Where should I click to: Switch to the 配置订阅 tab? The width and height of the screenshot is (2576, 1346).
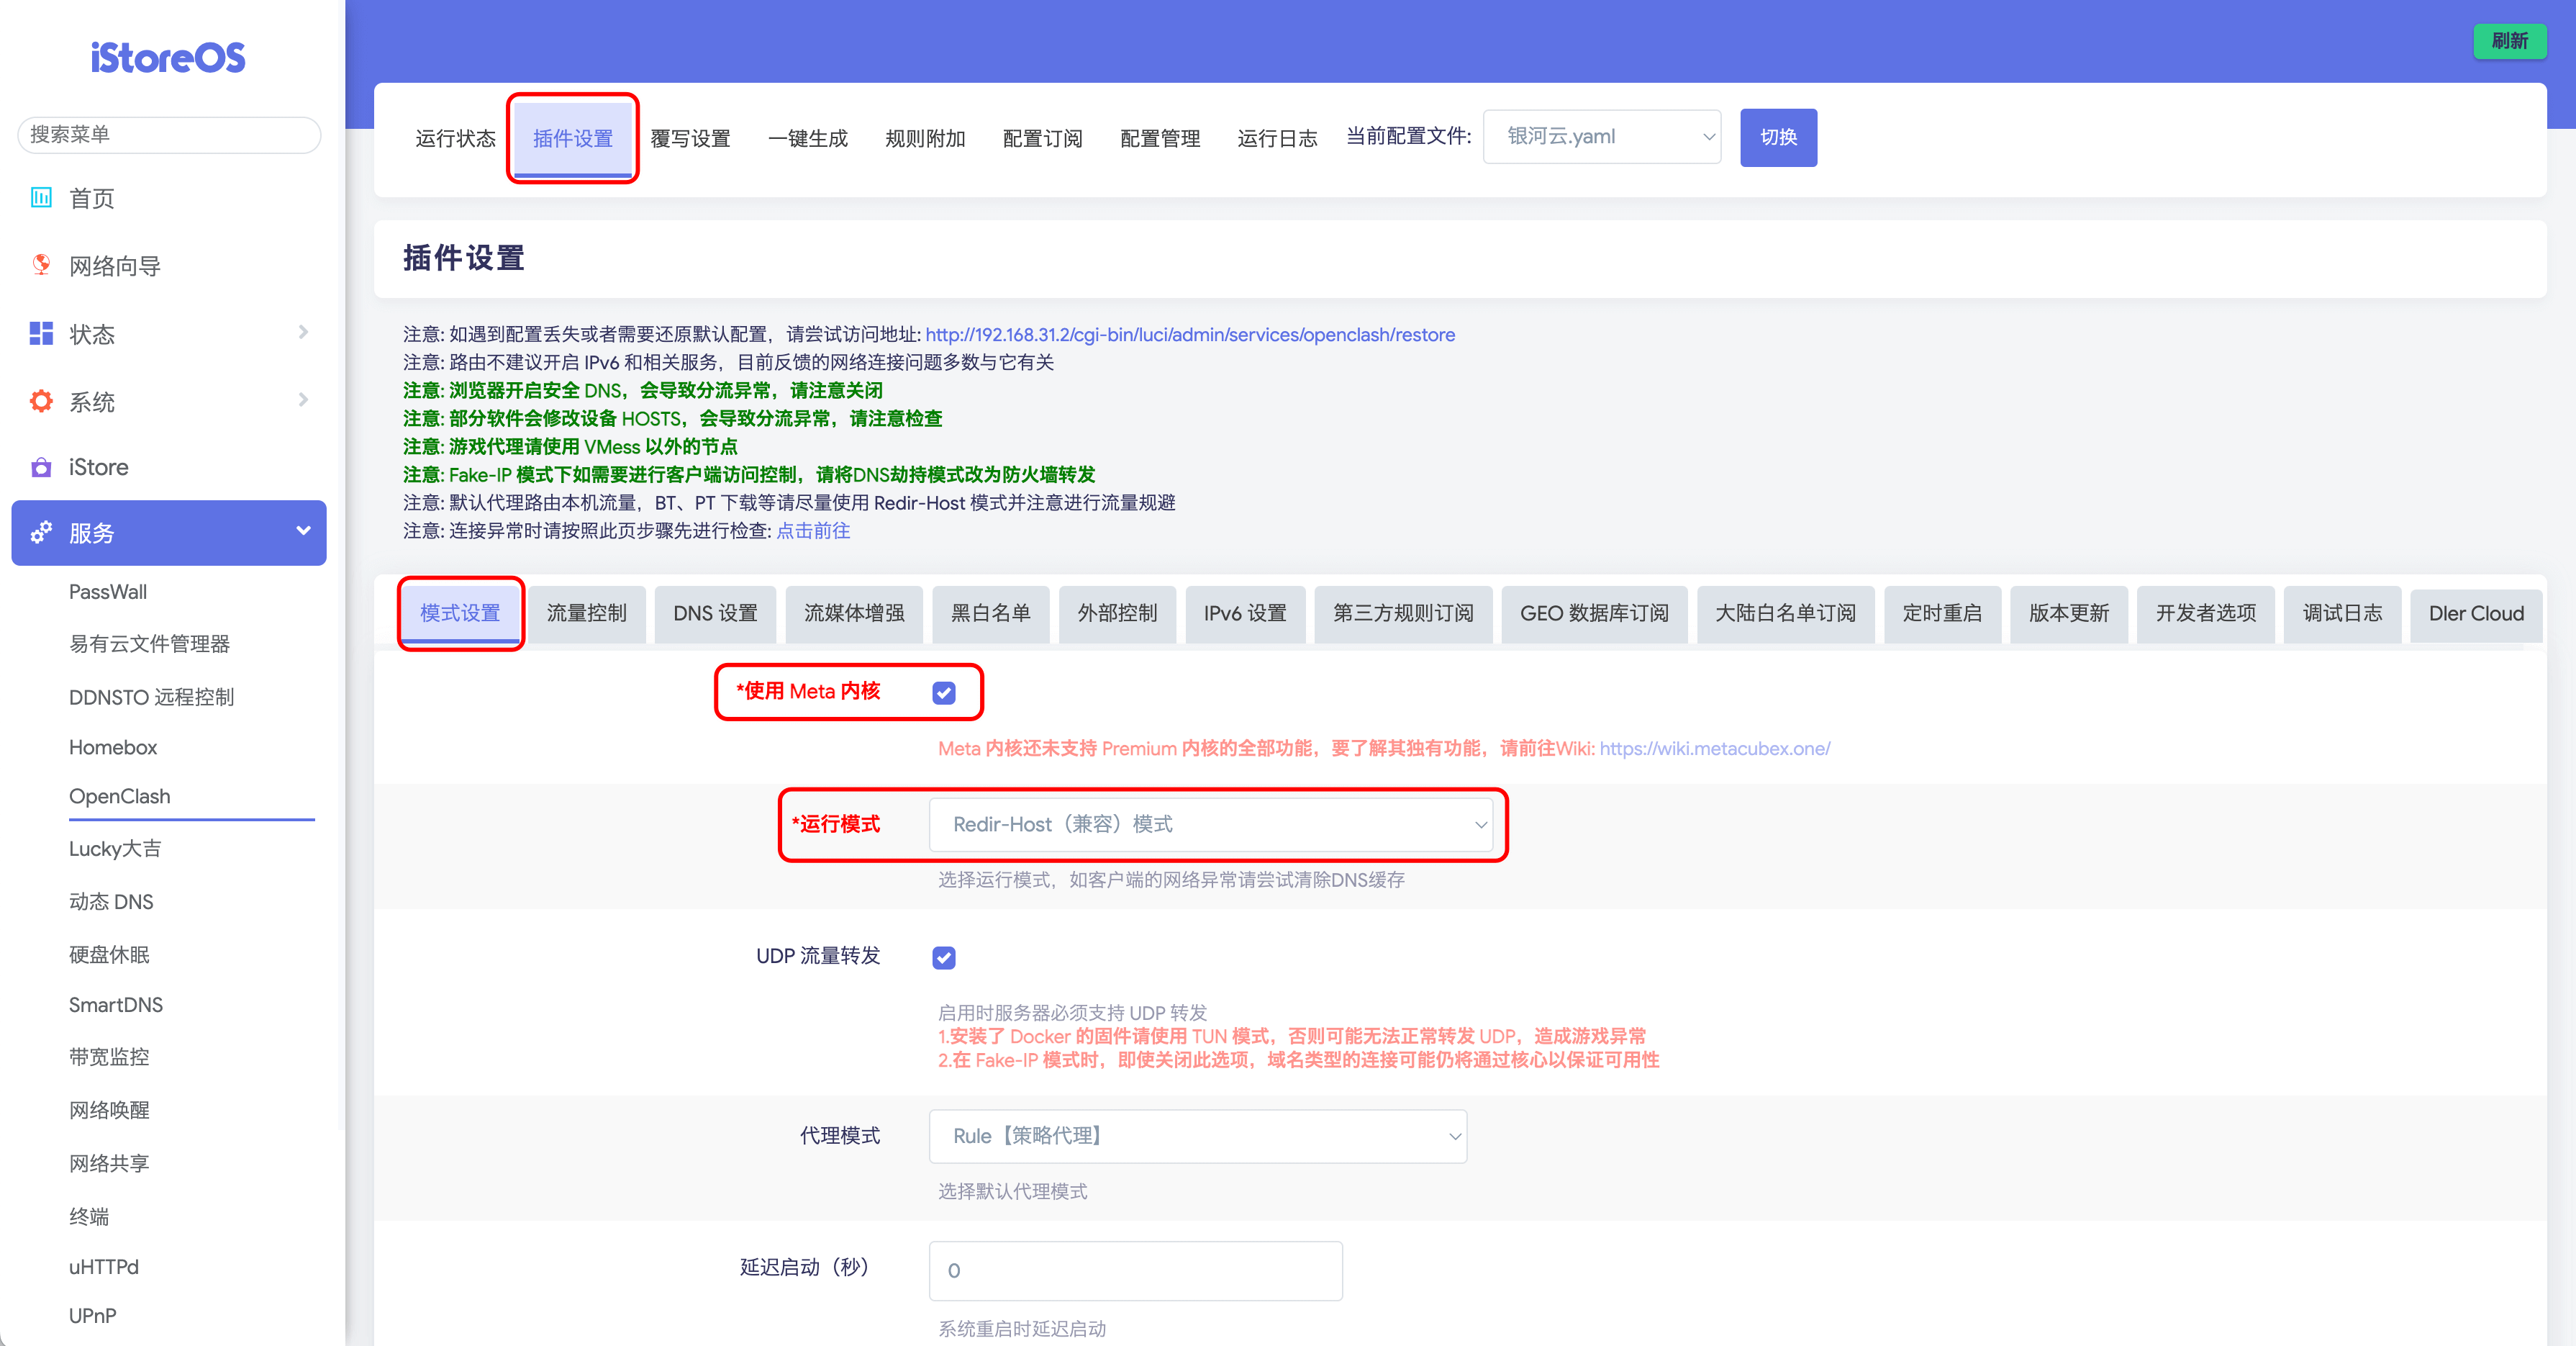(1043, 138)
